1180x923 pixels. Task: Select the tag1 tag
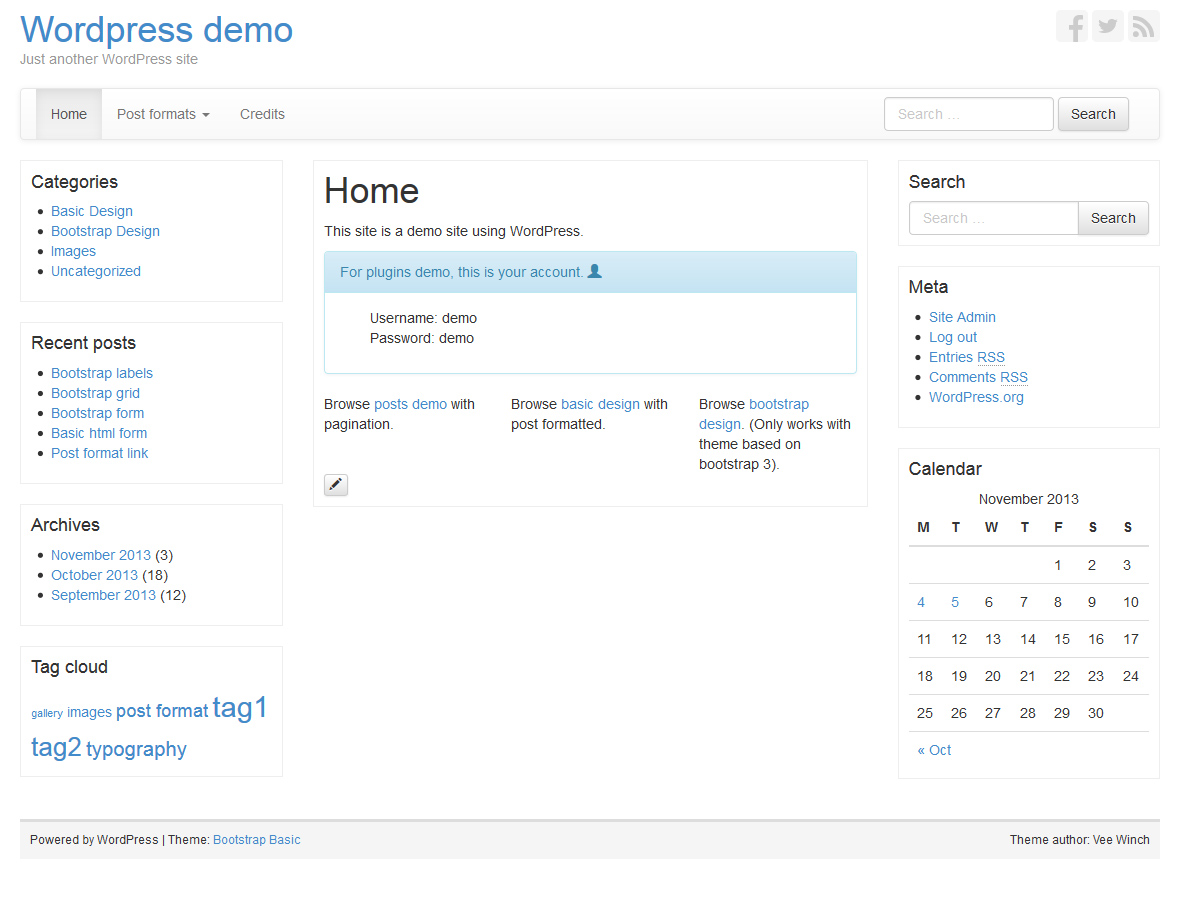tap(240, 708)
